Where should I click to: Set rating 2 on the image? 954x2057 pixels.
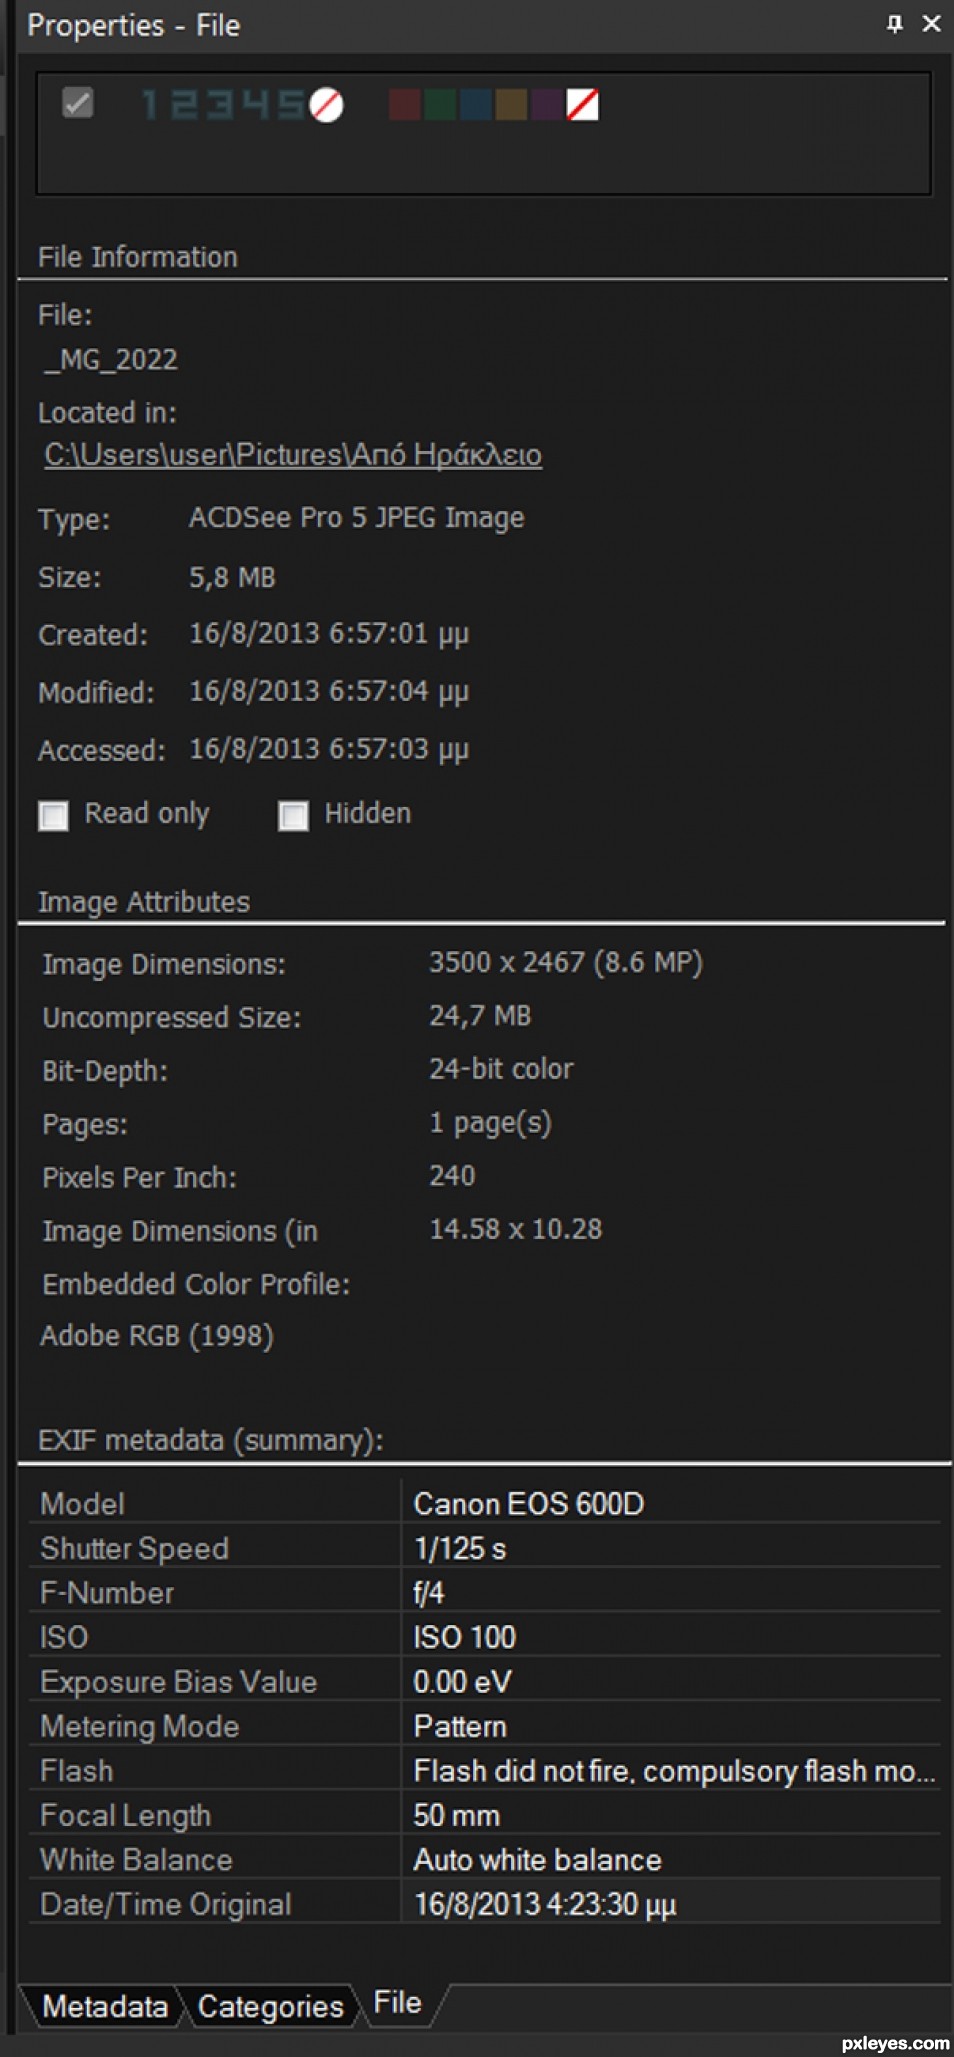(x=183, y=104)
